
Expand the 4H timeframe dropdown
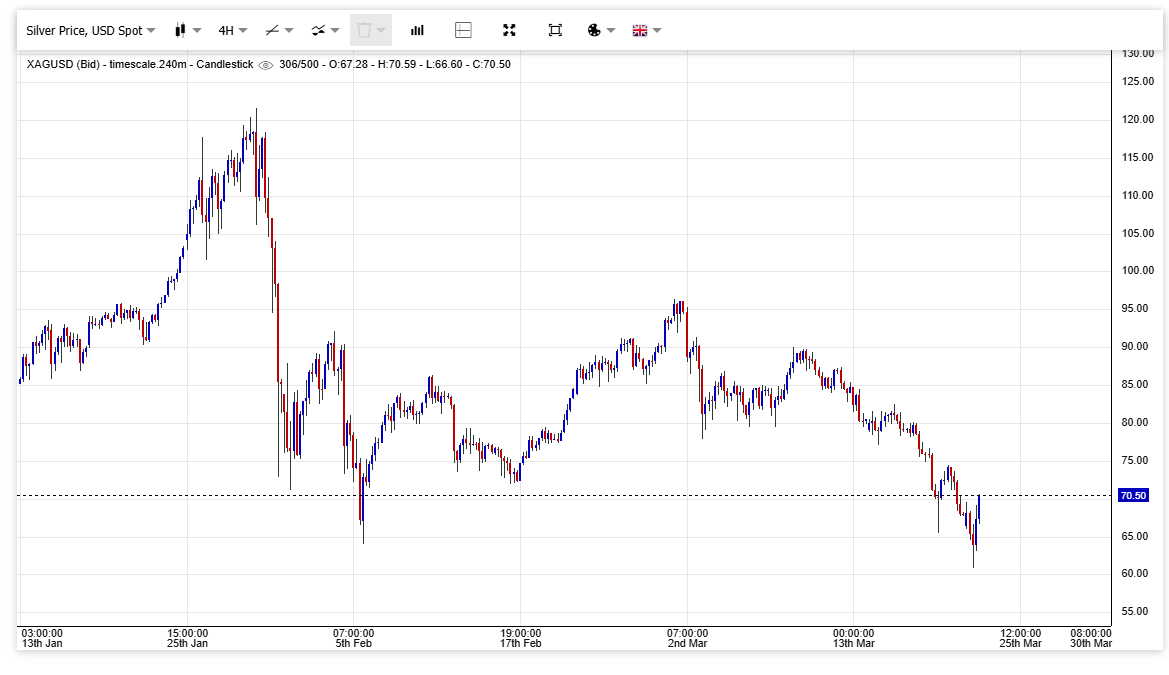click(233, 30)
